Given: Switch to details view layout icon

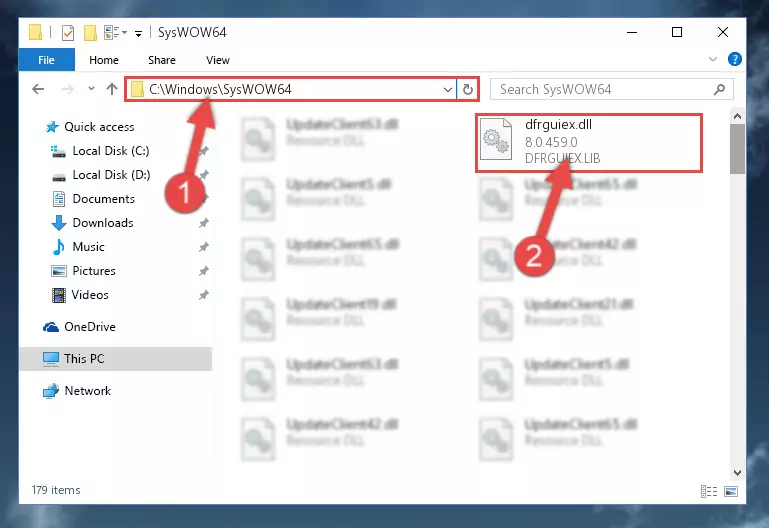Looking at the screenshot, I should coord(709,491).
